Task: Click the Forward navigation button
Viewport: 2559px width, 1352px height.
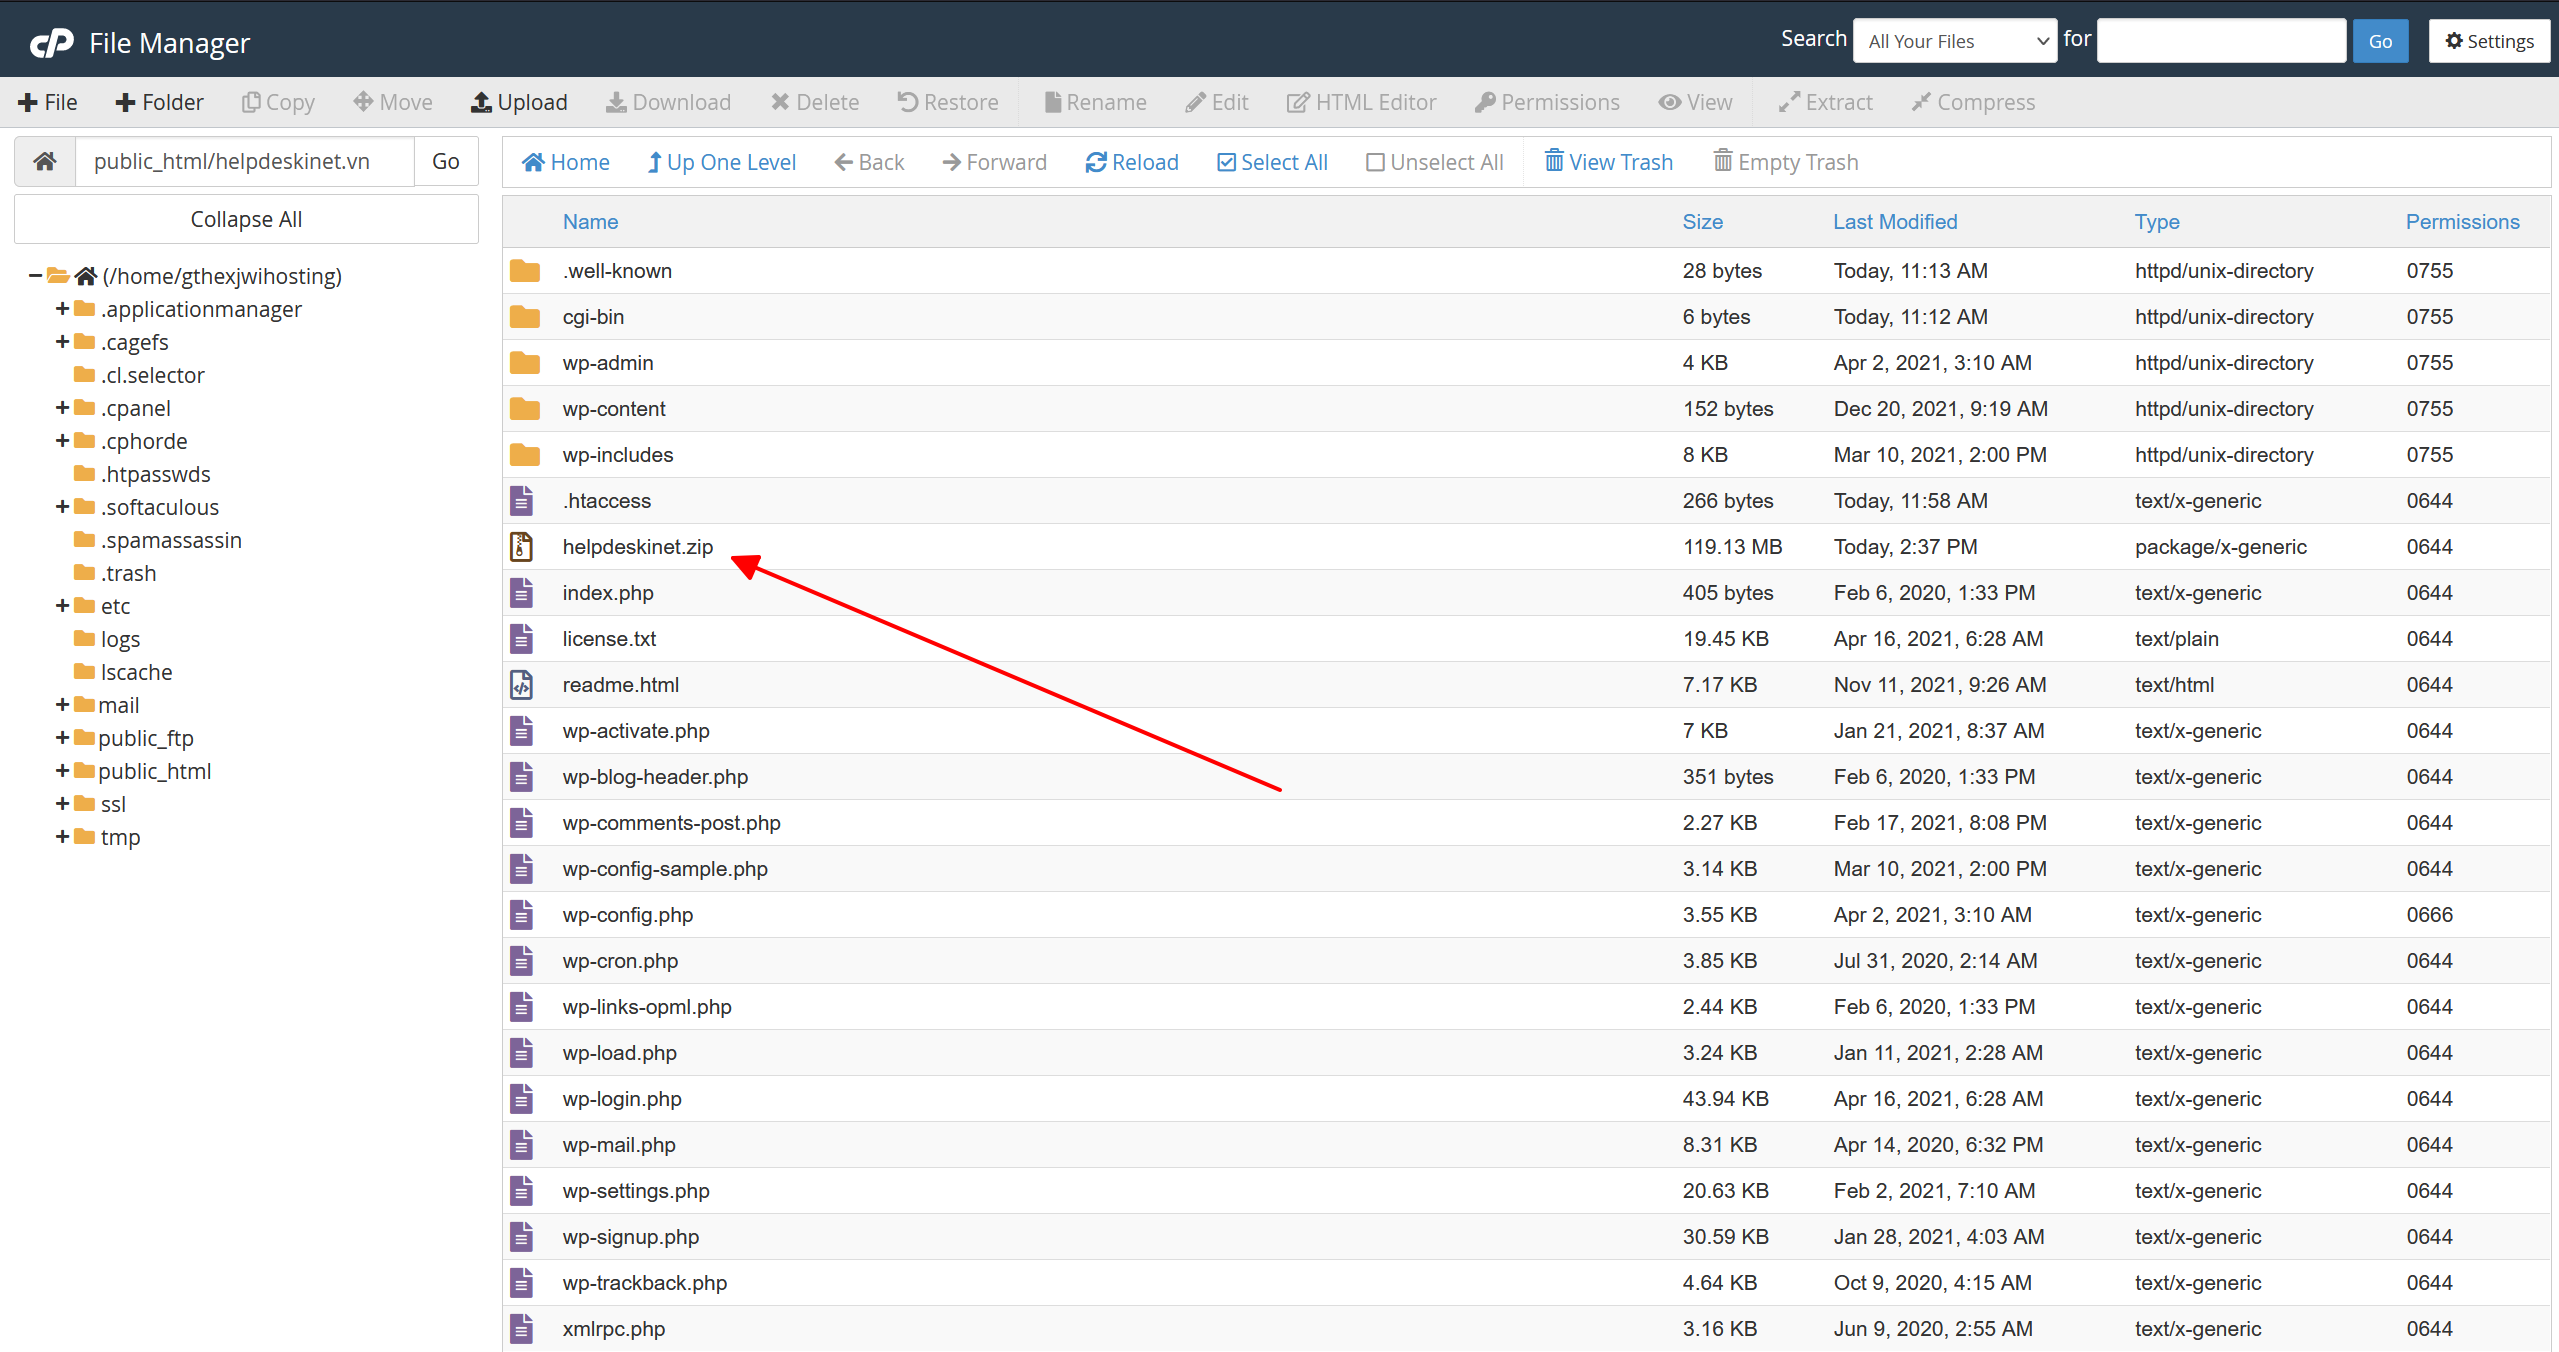Action: point(994,162)
